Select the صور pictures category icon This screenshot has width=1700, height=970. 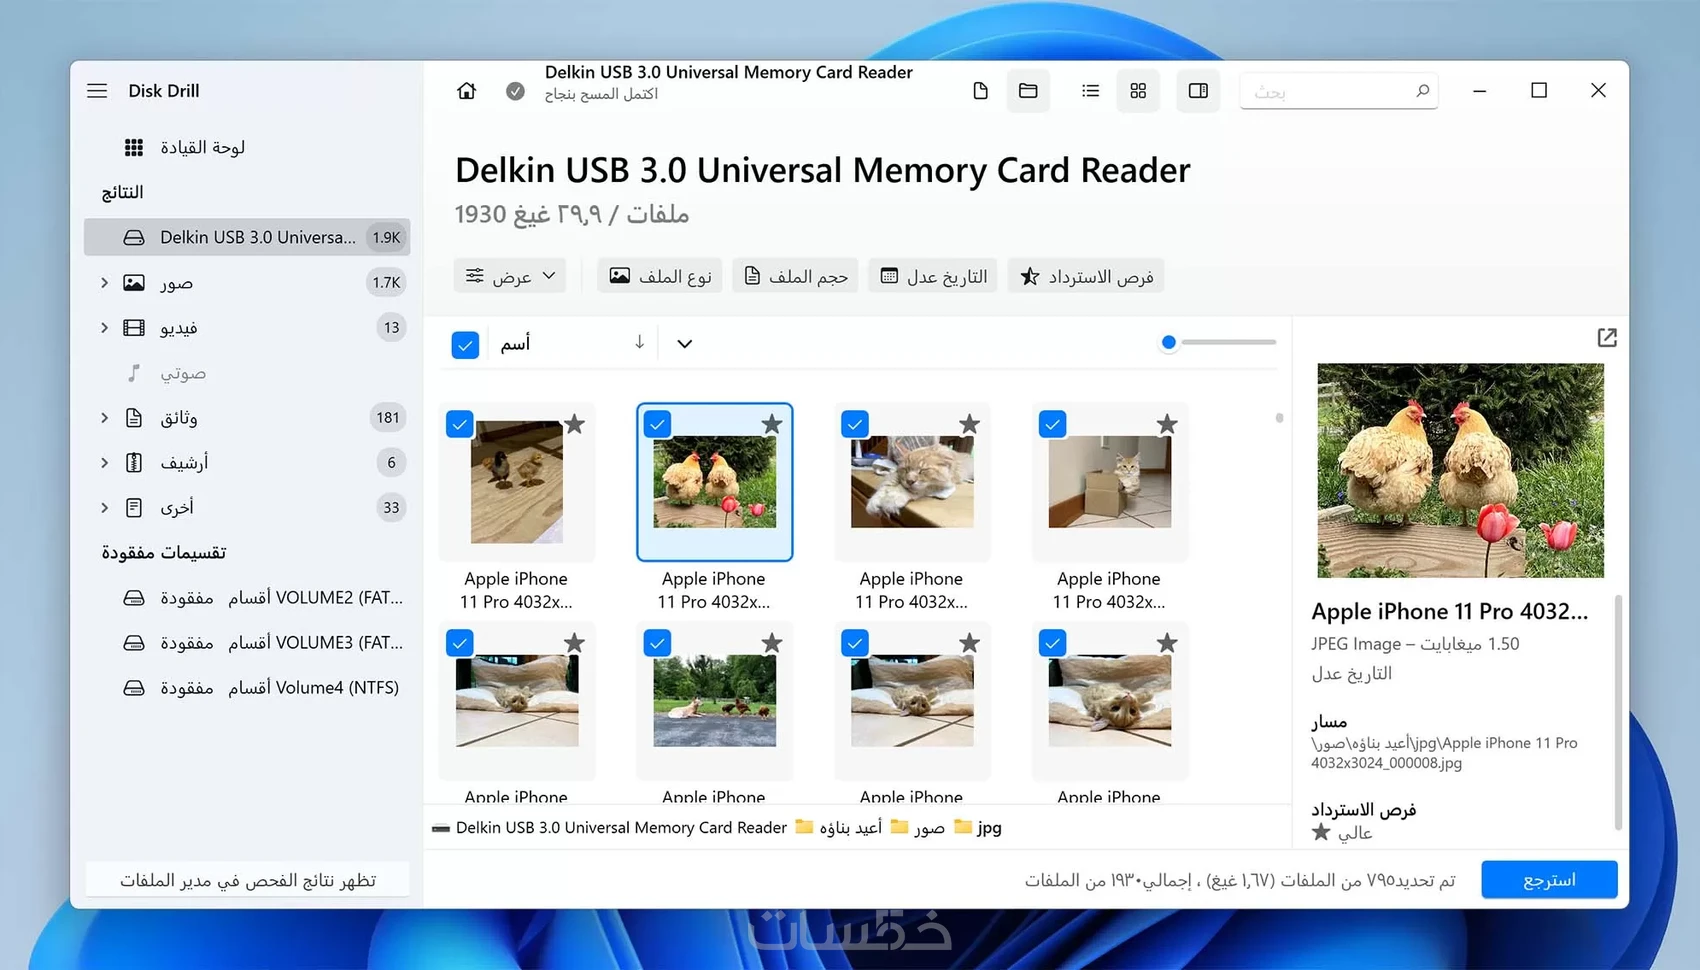click(133, 283)
